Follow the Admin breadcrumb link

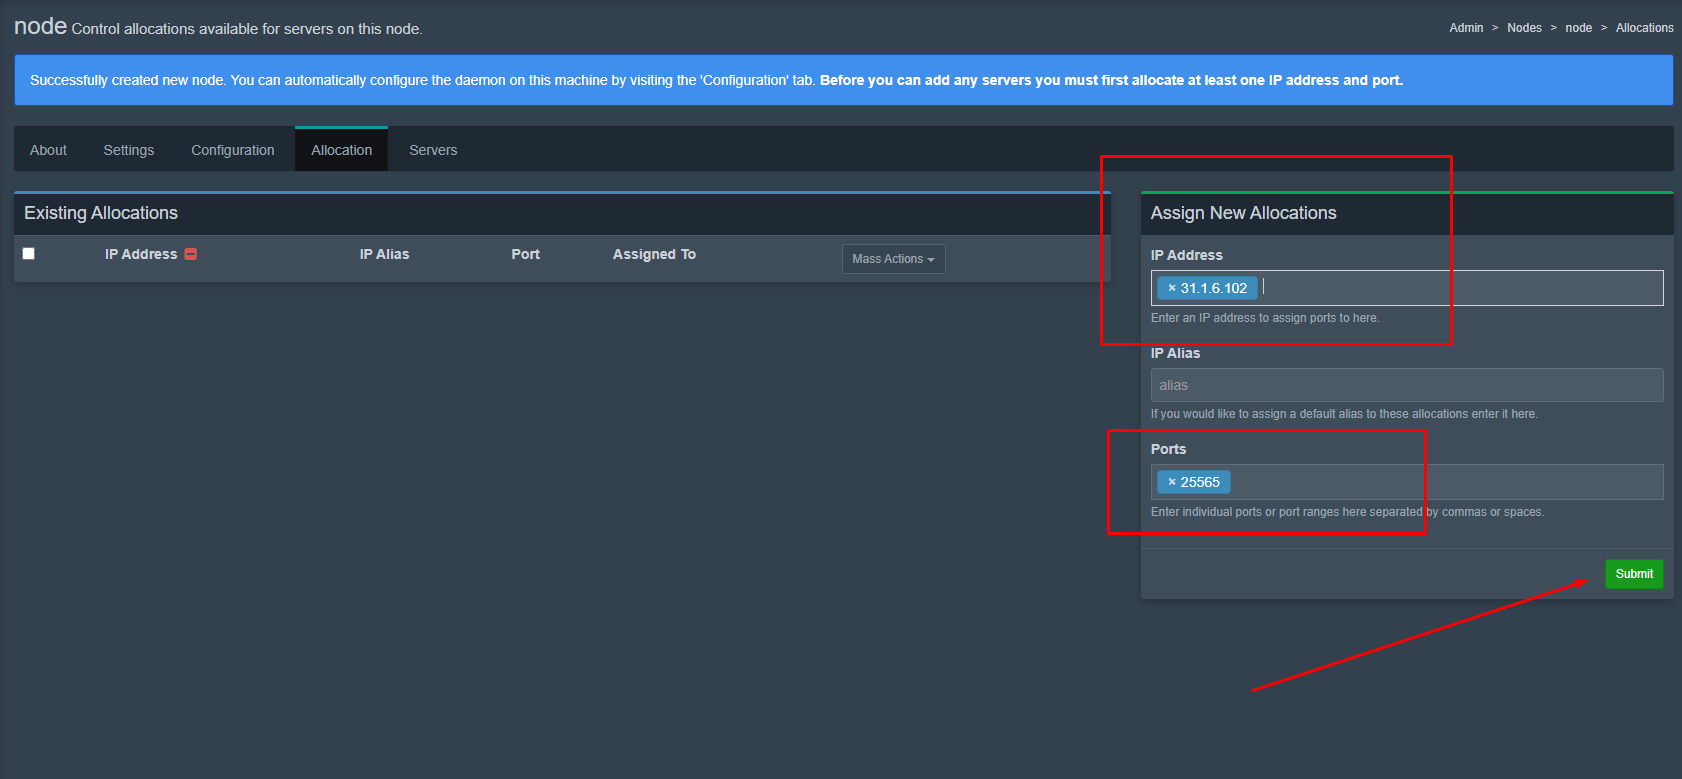tap(1466, 28)
